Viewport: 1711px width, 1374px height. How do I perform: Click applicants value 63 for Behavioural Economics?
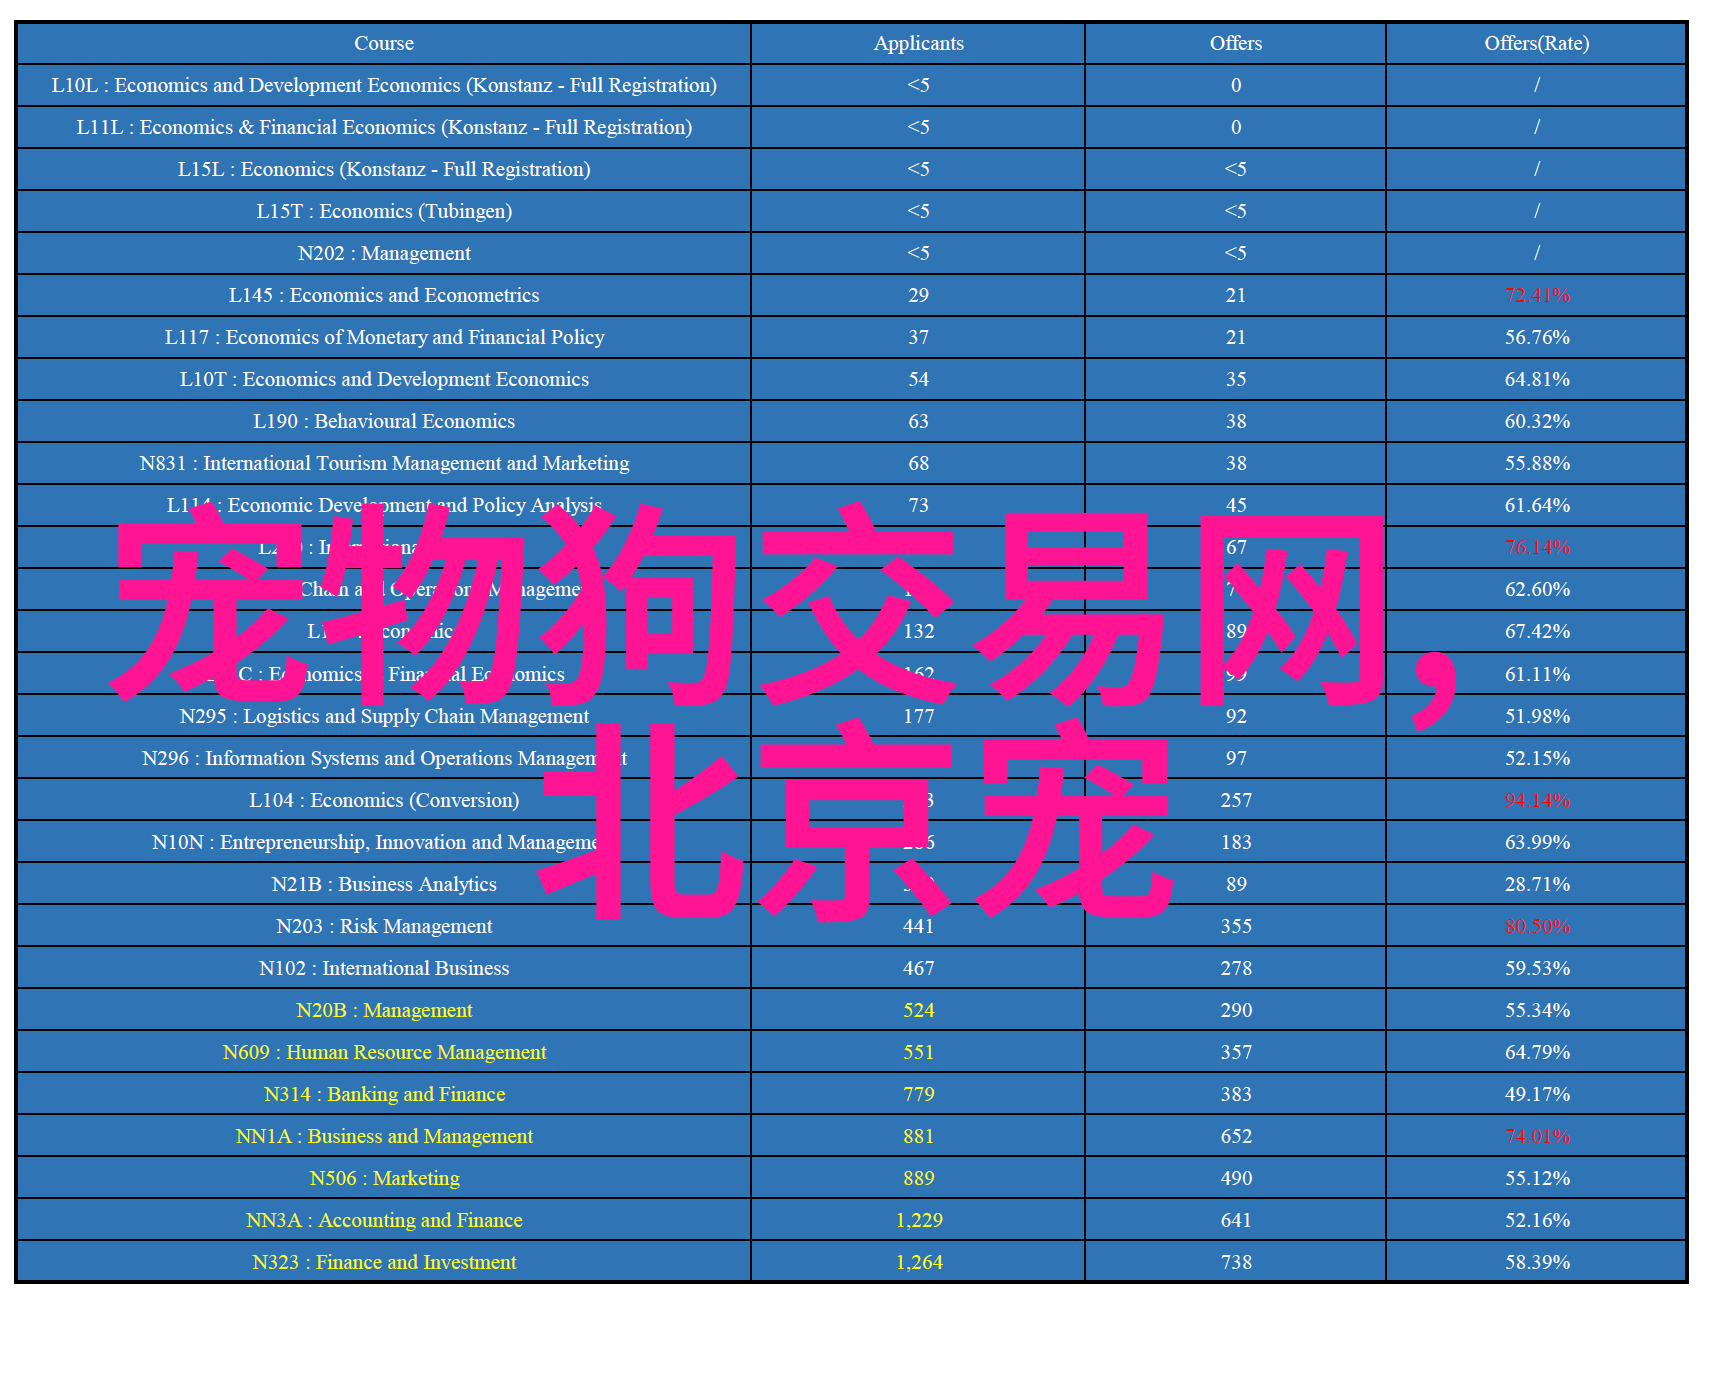918,421
